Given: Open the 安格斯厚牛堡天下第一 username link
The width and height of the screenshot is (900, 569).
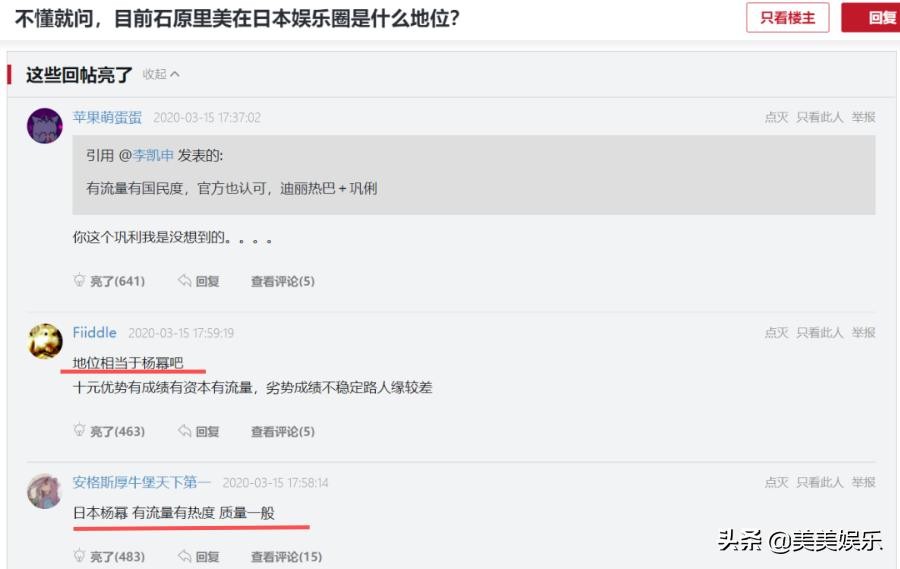Looking at the screenshot, I should tap(141, 482).
